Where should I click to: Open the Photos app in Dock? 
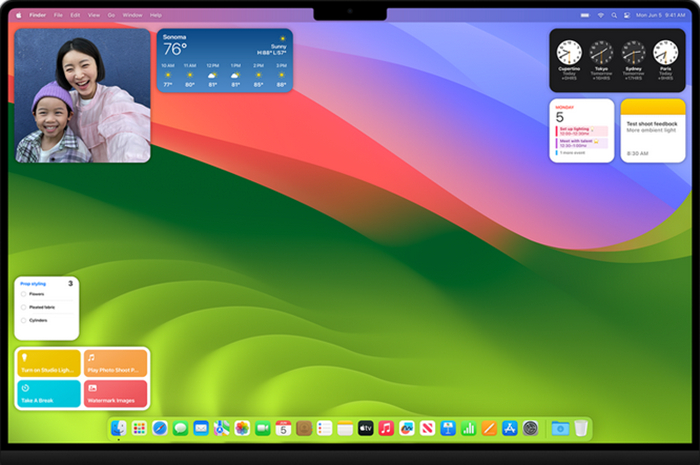click(242, 428)
